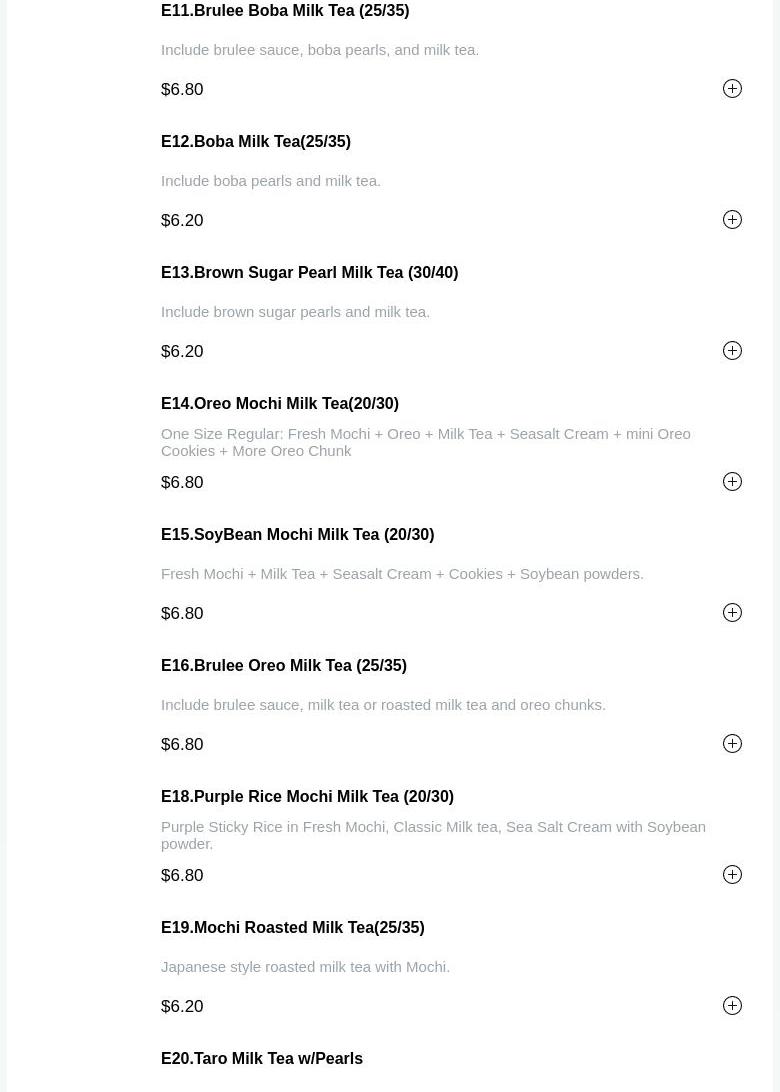This screenshot has height=1092, width=780.
Task: Add E13 Brown Sugar Pearl Milk Tea
Action: pyautogui.click(x=732, y=351)
